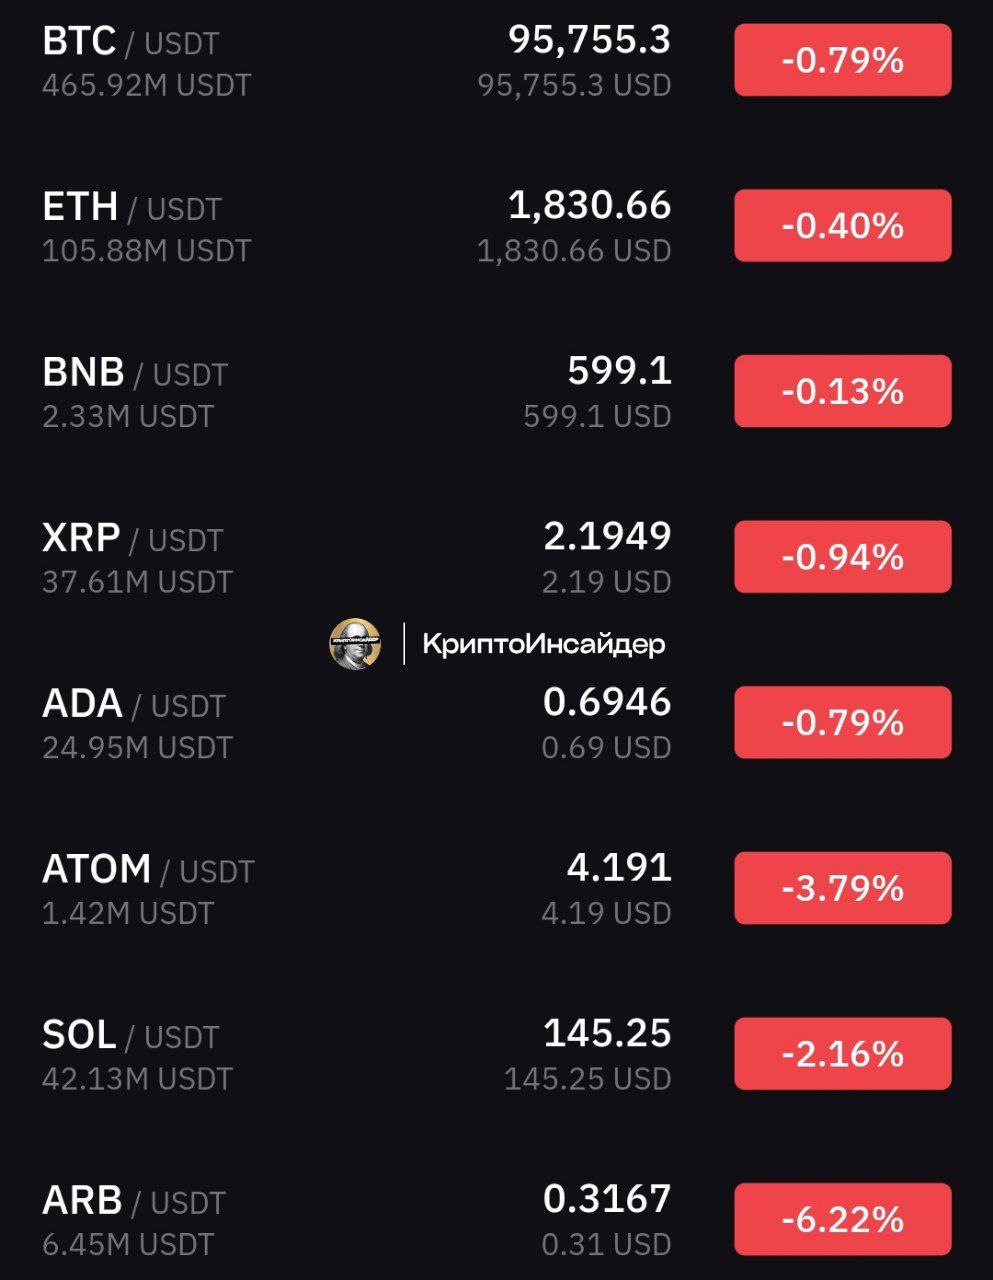Click the ETH price 1,830.66

point(590,206)
